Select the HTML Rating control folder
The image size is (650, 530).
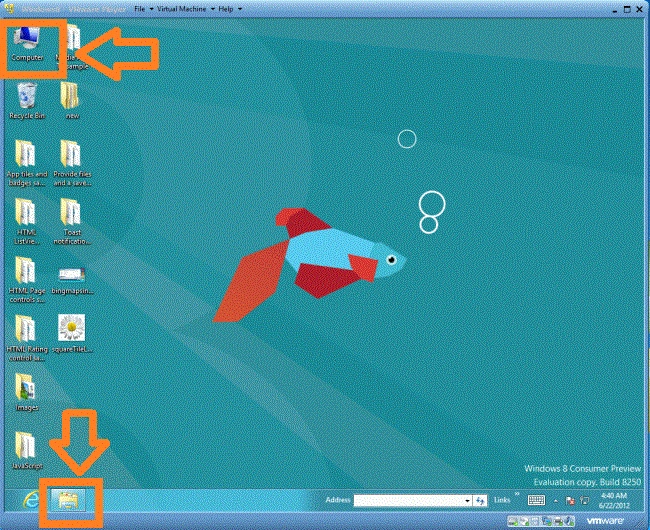[x=27, y=338]
